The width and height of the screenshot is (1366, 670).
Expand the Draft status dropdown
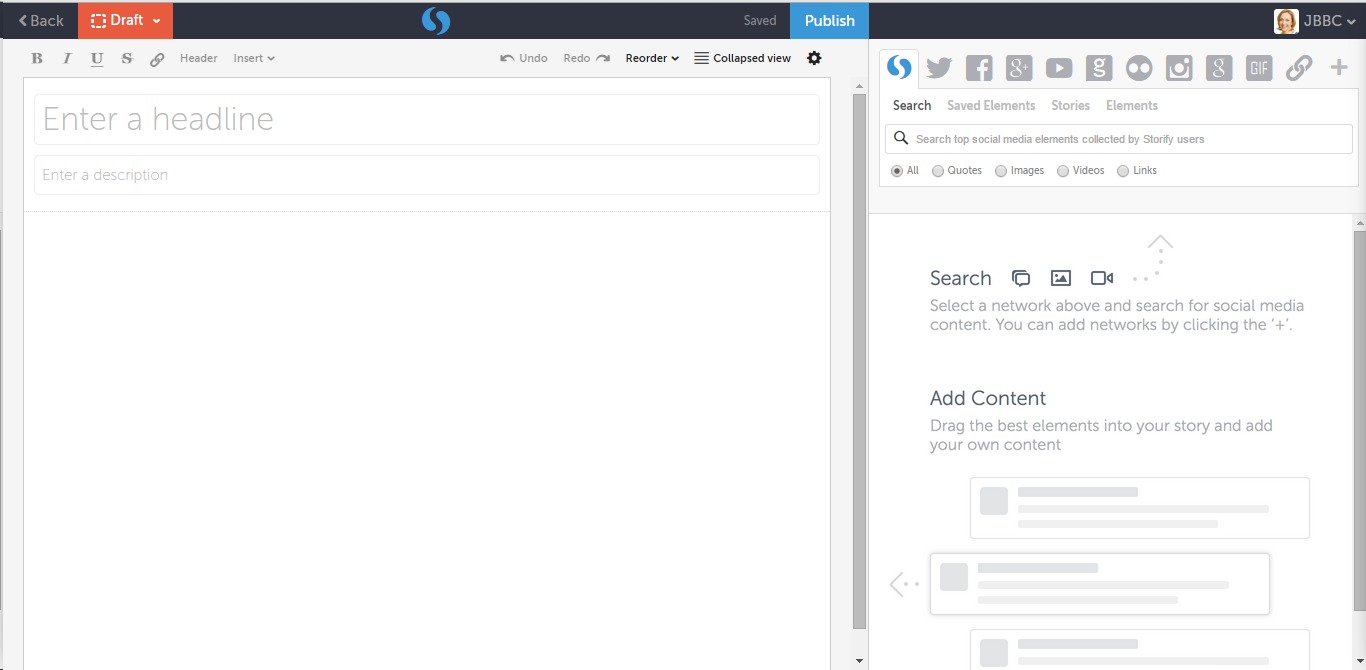[x=125, y=20]
